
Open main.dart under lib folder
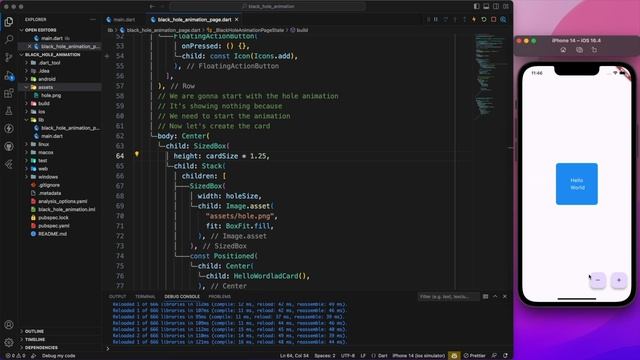pyautogui.click(x=52, y=136)
